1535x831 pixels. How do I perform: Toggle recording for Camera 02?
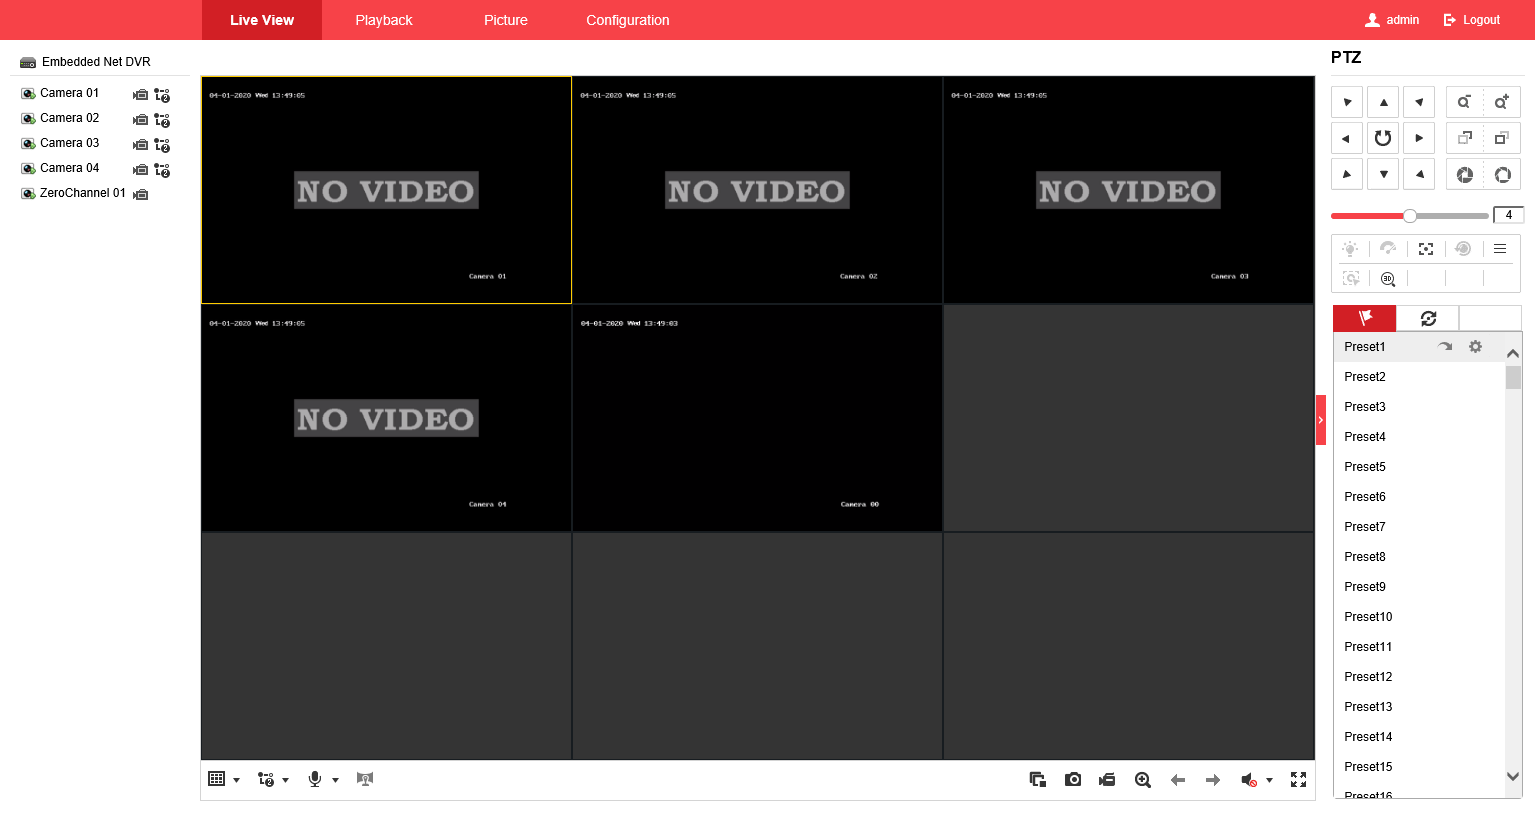[x=141, y=119]
